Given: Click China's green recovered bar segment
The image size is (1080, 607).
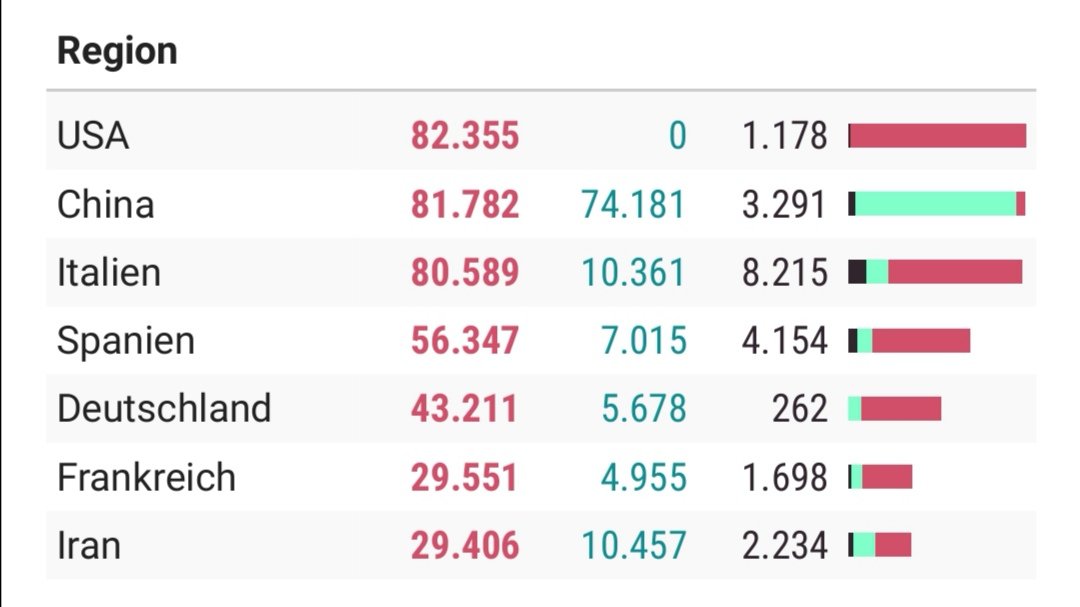Looking at the screenshot, I should click(x=935, y=204).
